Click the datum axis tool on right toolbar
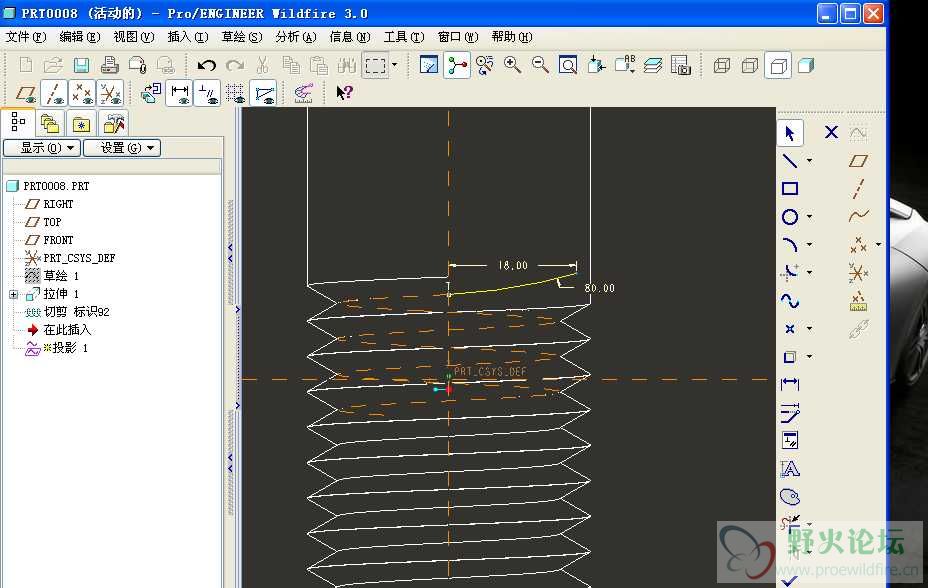Viewport: 928px width, 588px height. click(x=858, y=189)
